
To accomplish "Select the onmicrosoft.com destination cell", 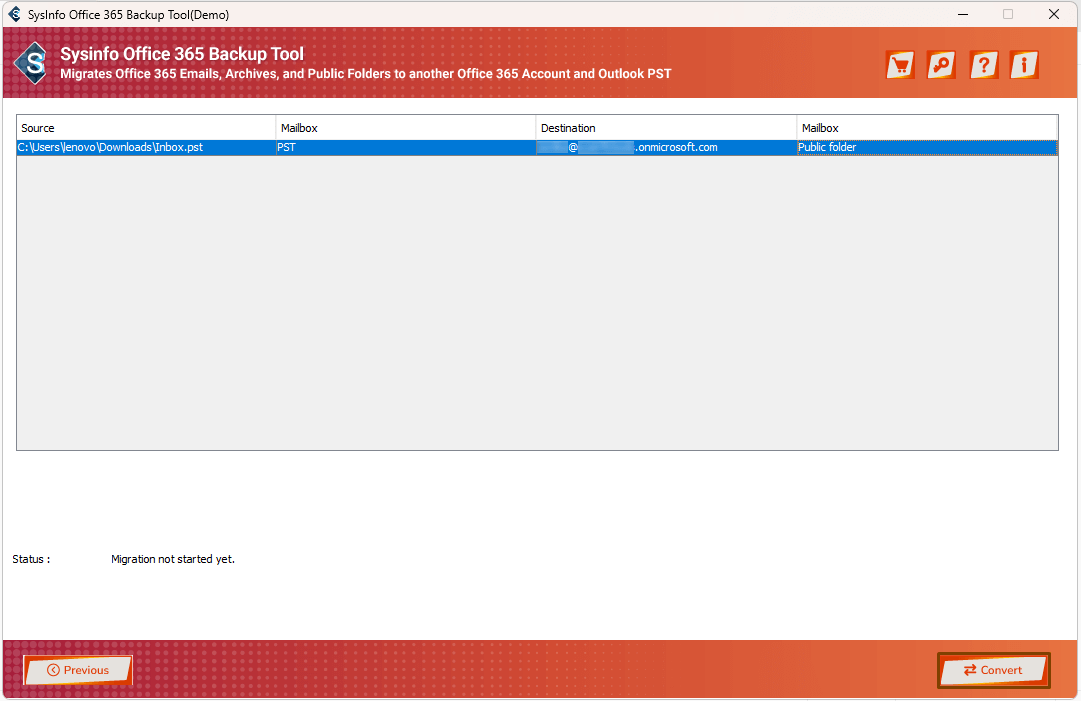I will 666,148.
